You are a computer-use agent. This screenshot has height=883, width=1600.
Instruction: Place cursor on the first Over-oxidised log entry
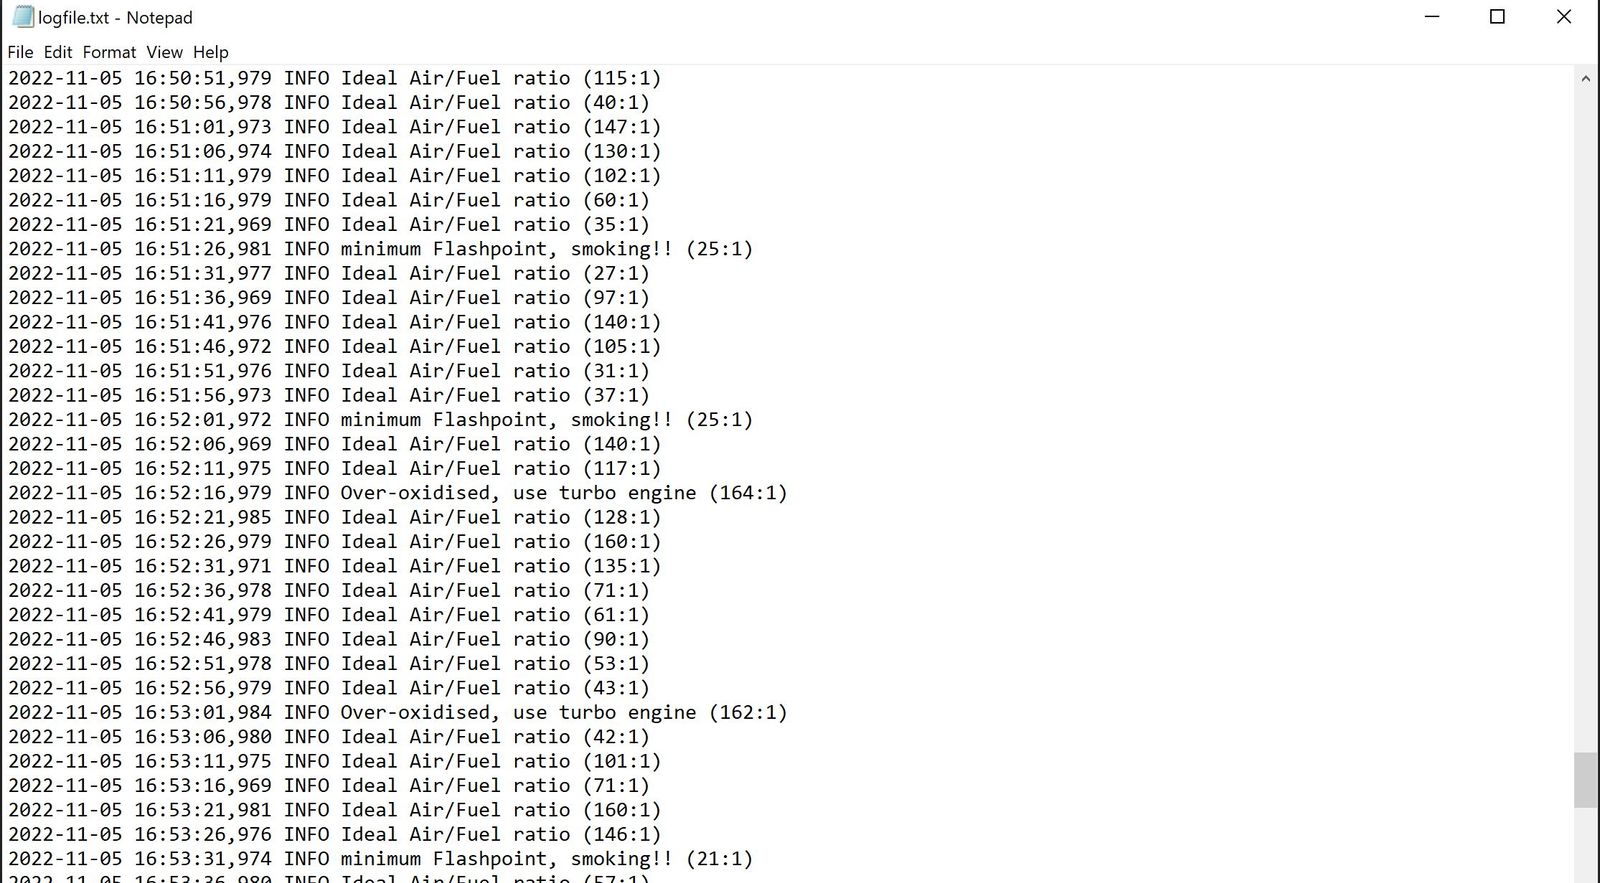pyautogui.click(x=400, y=492)
